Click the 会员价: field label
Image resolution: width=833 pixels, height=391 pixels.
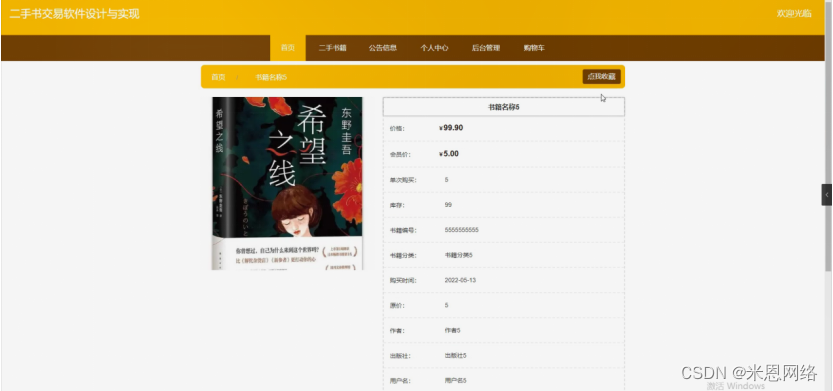tap(400, 155)
